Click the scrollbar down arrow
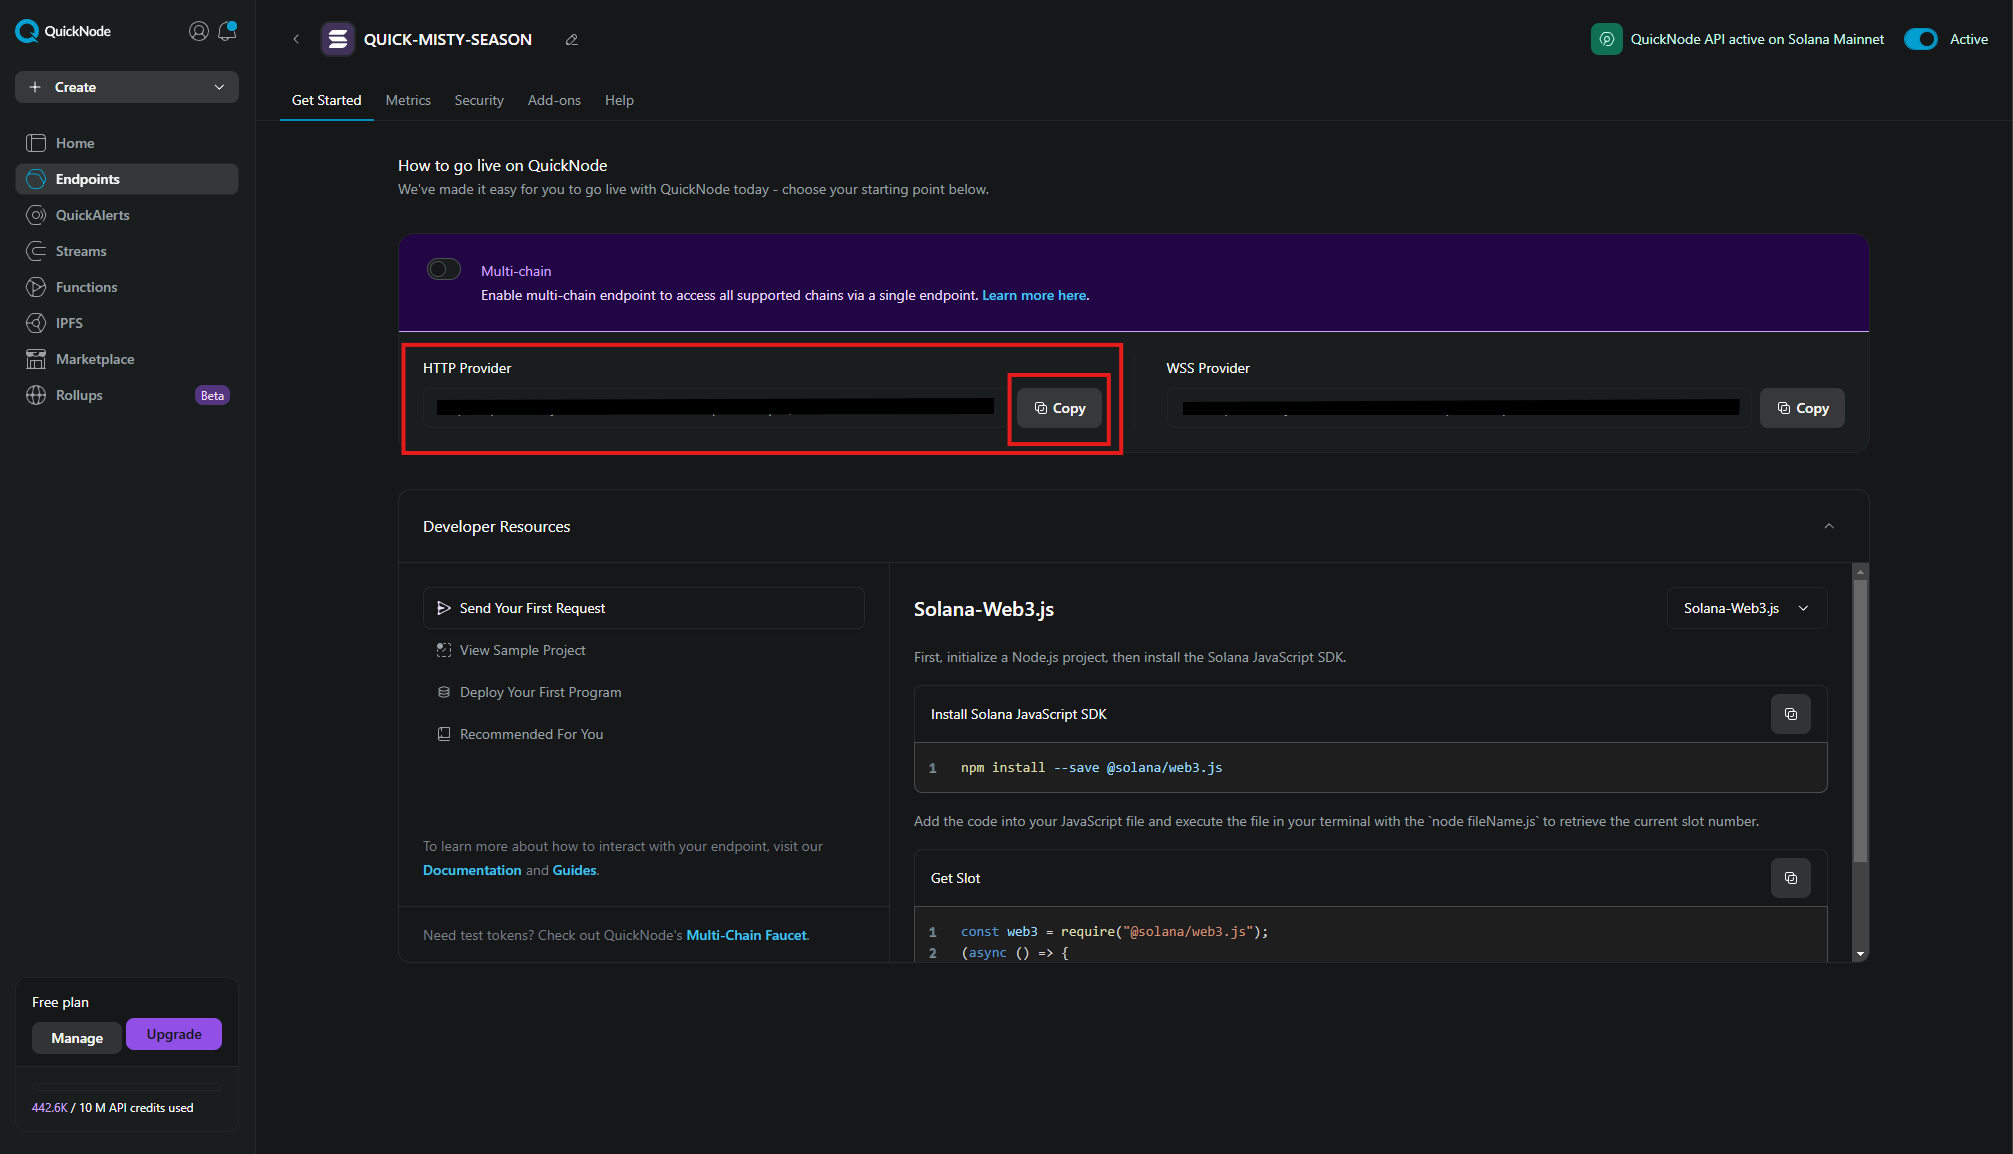2013x1154 pixels. (x=1860, y=954)
